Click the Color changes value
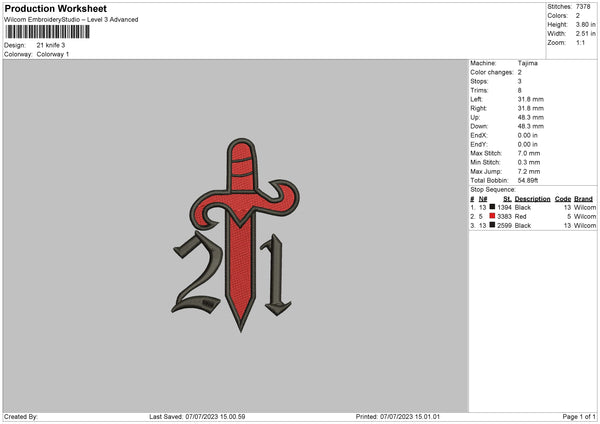Viewport: 600px width, 424px height. coord(520,72)
